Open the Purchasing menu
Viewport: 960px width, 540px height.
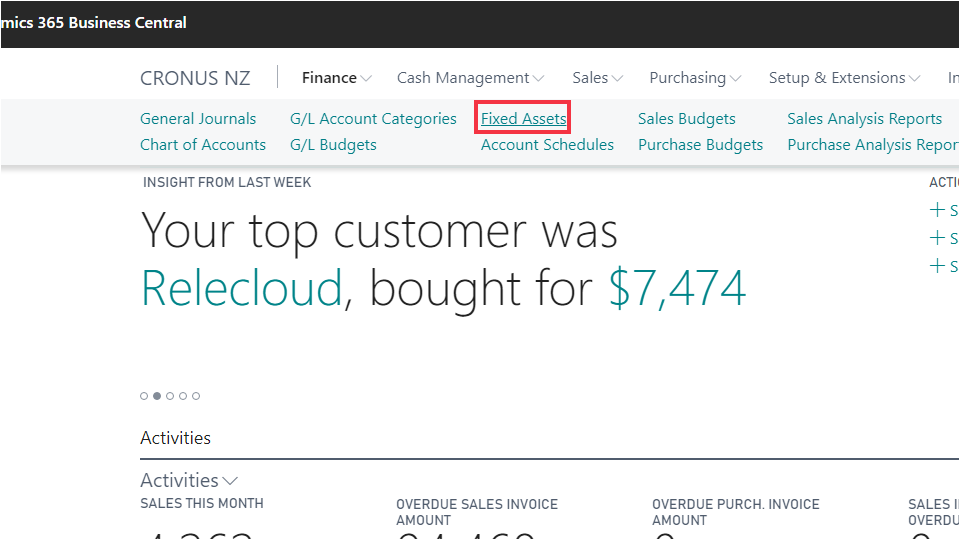click(x=695, y=78)
